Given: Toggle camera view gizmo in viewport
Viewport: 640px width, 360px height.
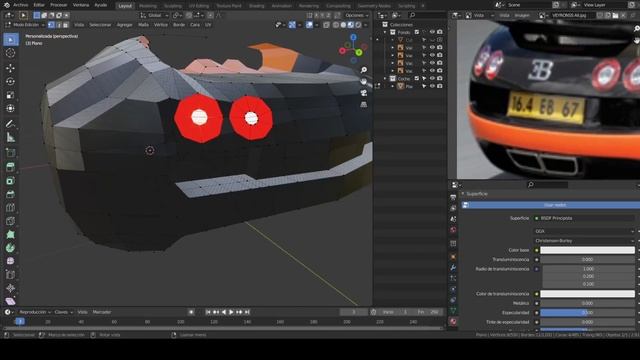Looking at the screenshot, I should point(364,93).
